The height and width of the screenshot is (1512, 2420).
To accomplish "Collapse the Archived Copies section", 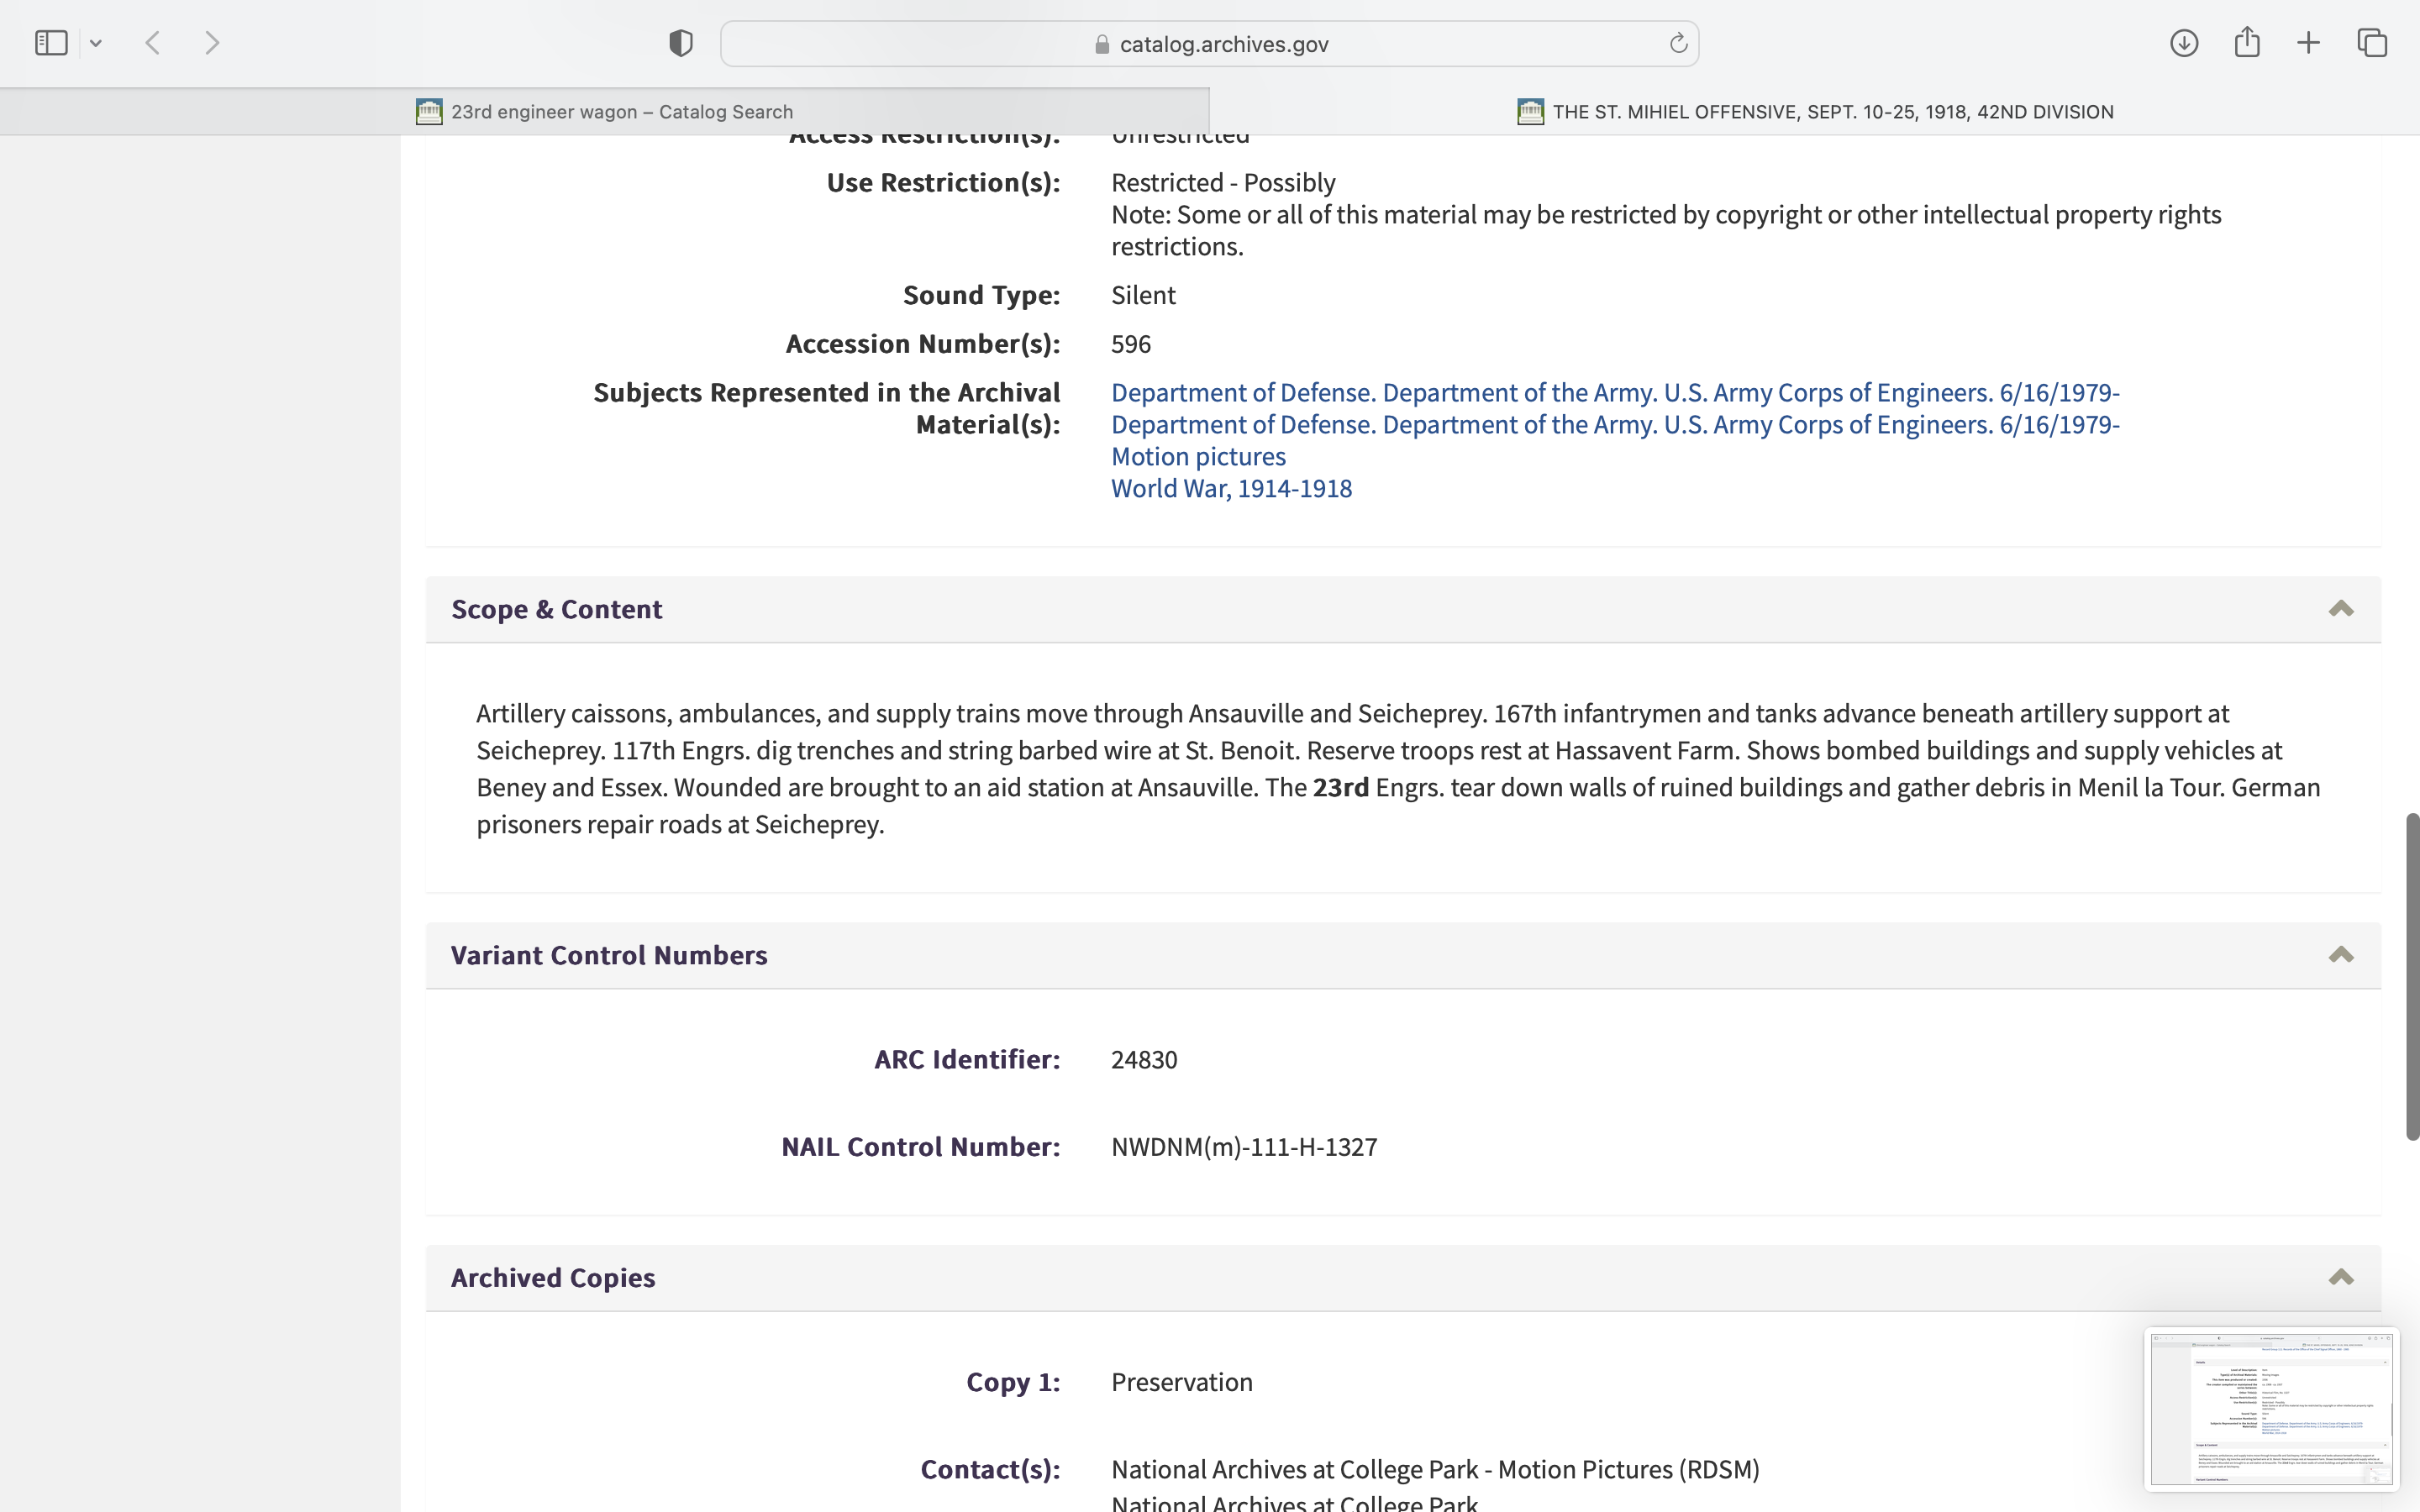I will (2340, 1277).
